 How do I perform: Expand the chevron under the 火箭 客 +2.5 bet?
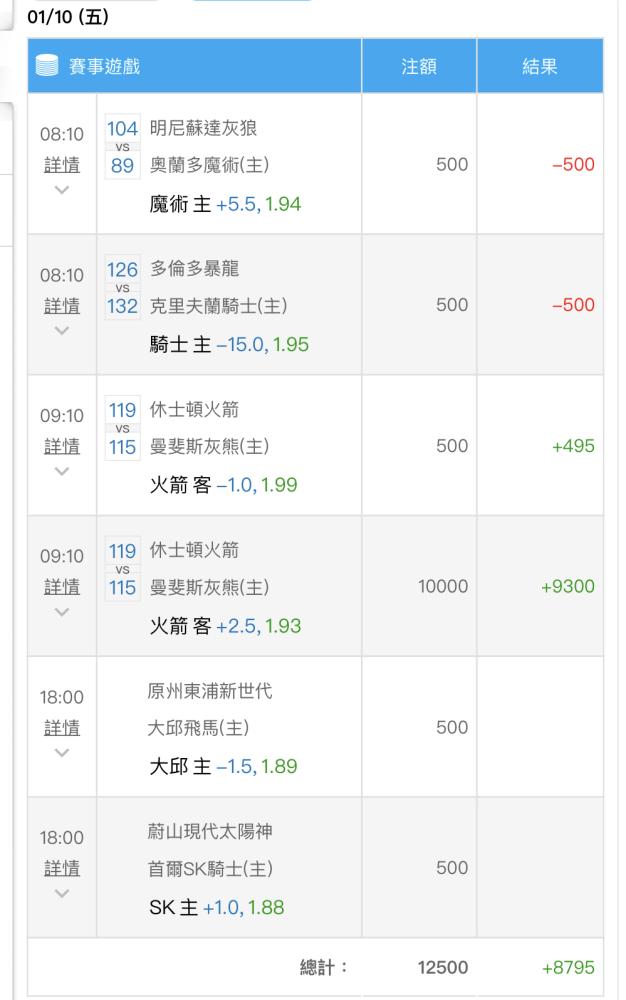(x=62, y=612)
